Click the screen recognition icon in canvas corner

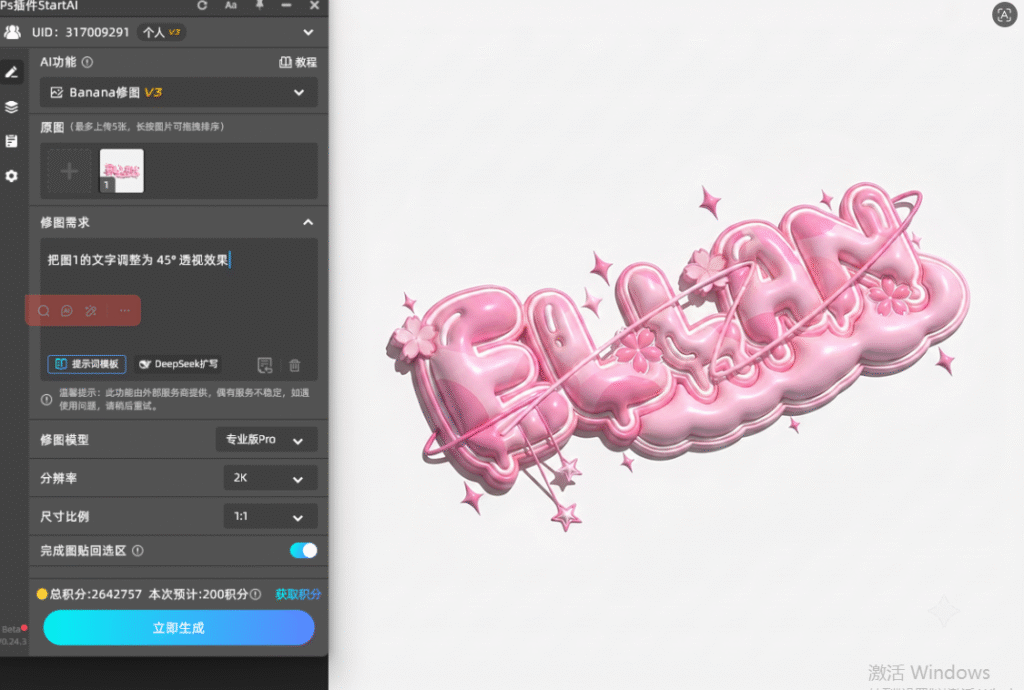coord(1004,14)
